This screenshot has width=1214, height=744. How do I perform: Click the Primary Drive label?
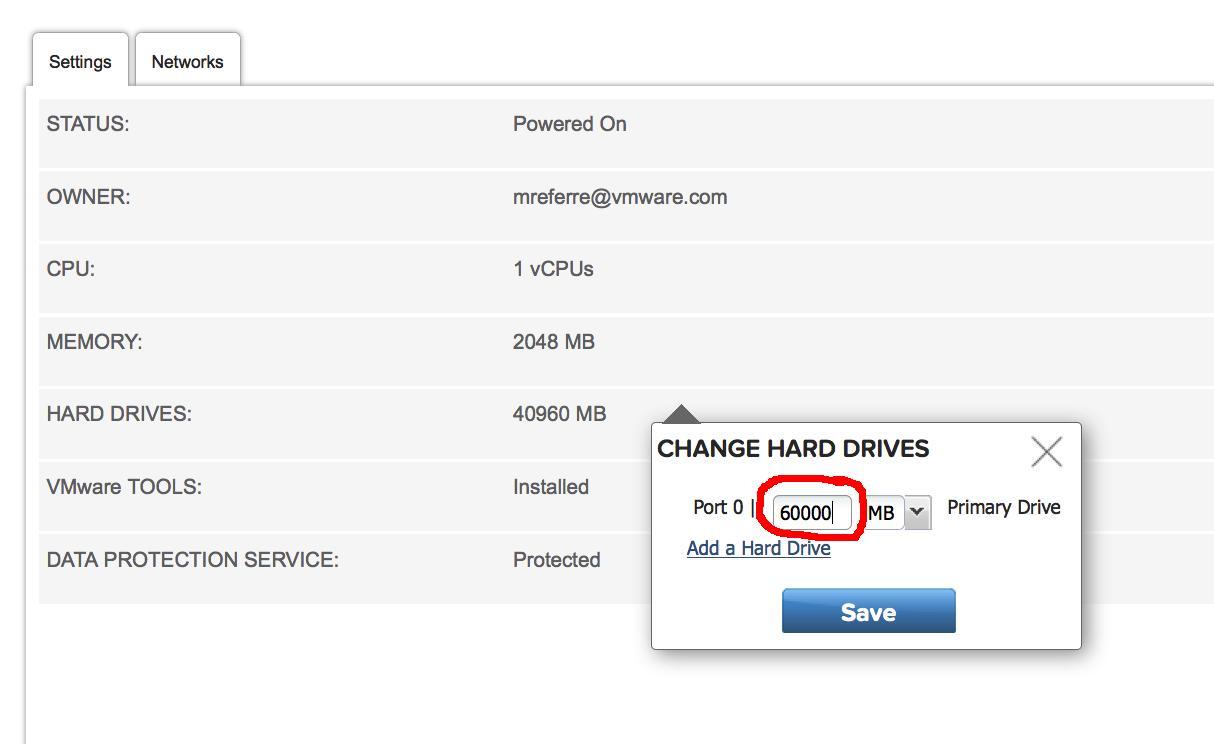(x=1004, y=507)
